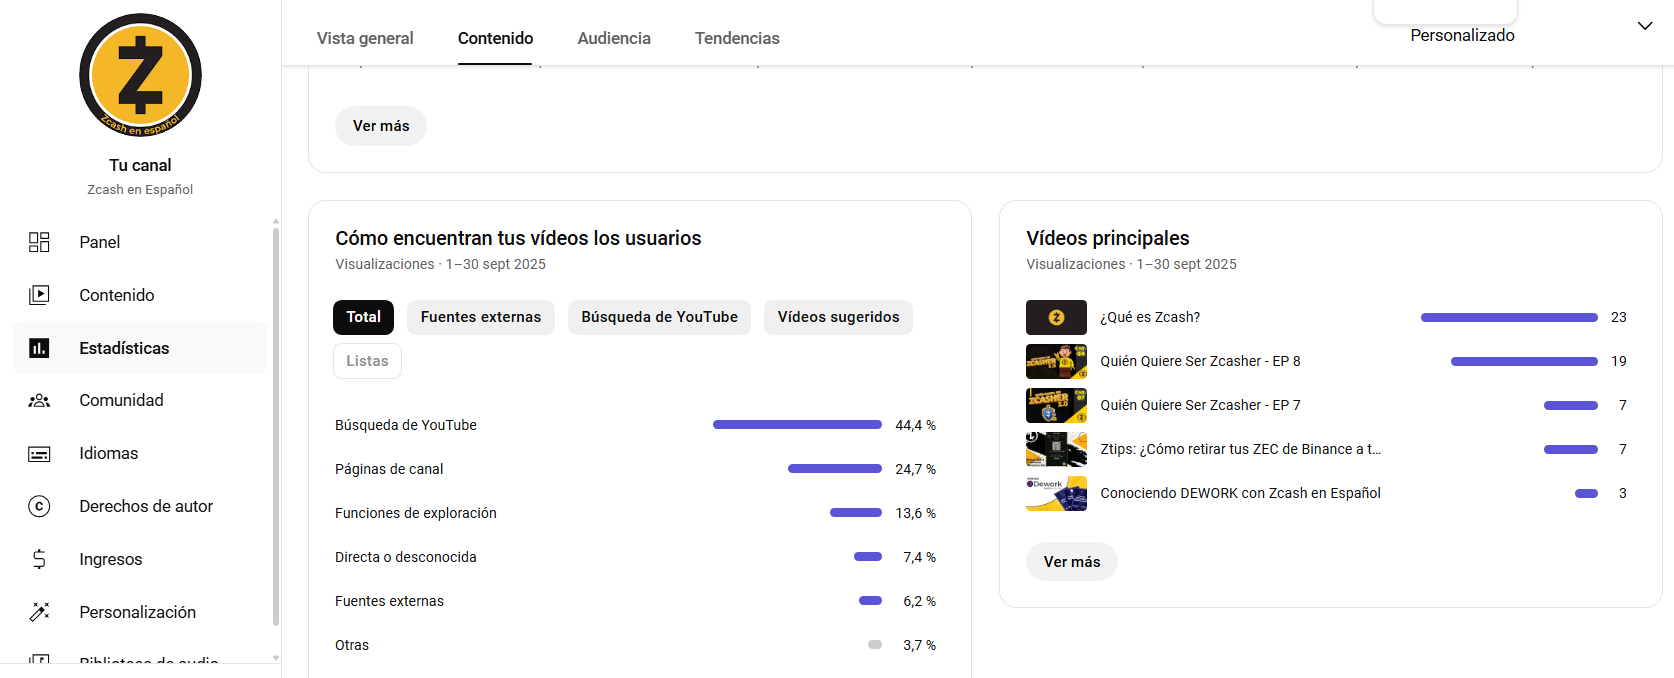
Task: Click the Derechos de autor copyright icon
Action: (39, 506)
